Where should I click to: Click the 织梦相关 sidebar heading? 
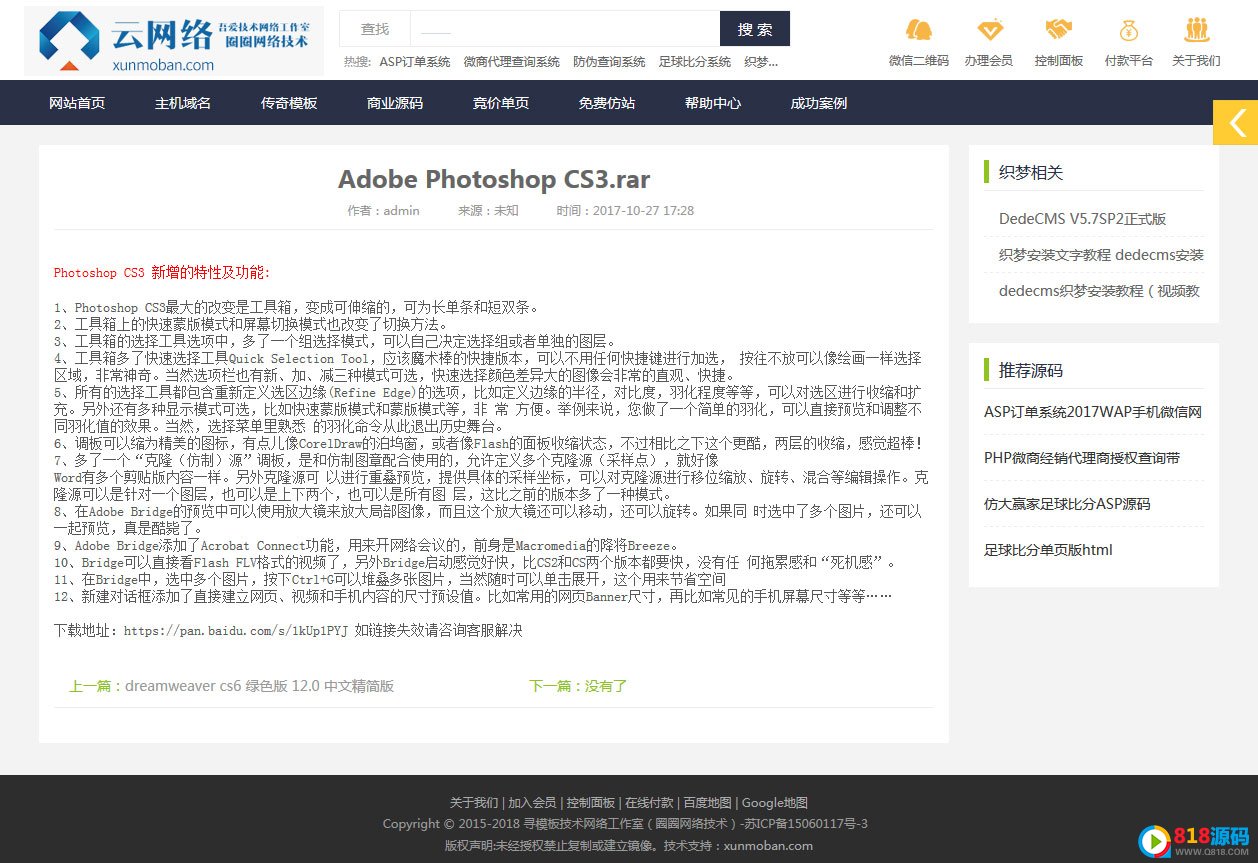[x=1031, y=173]
